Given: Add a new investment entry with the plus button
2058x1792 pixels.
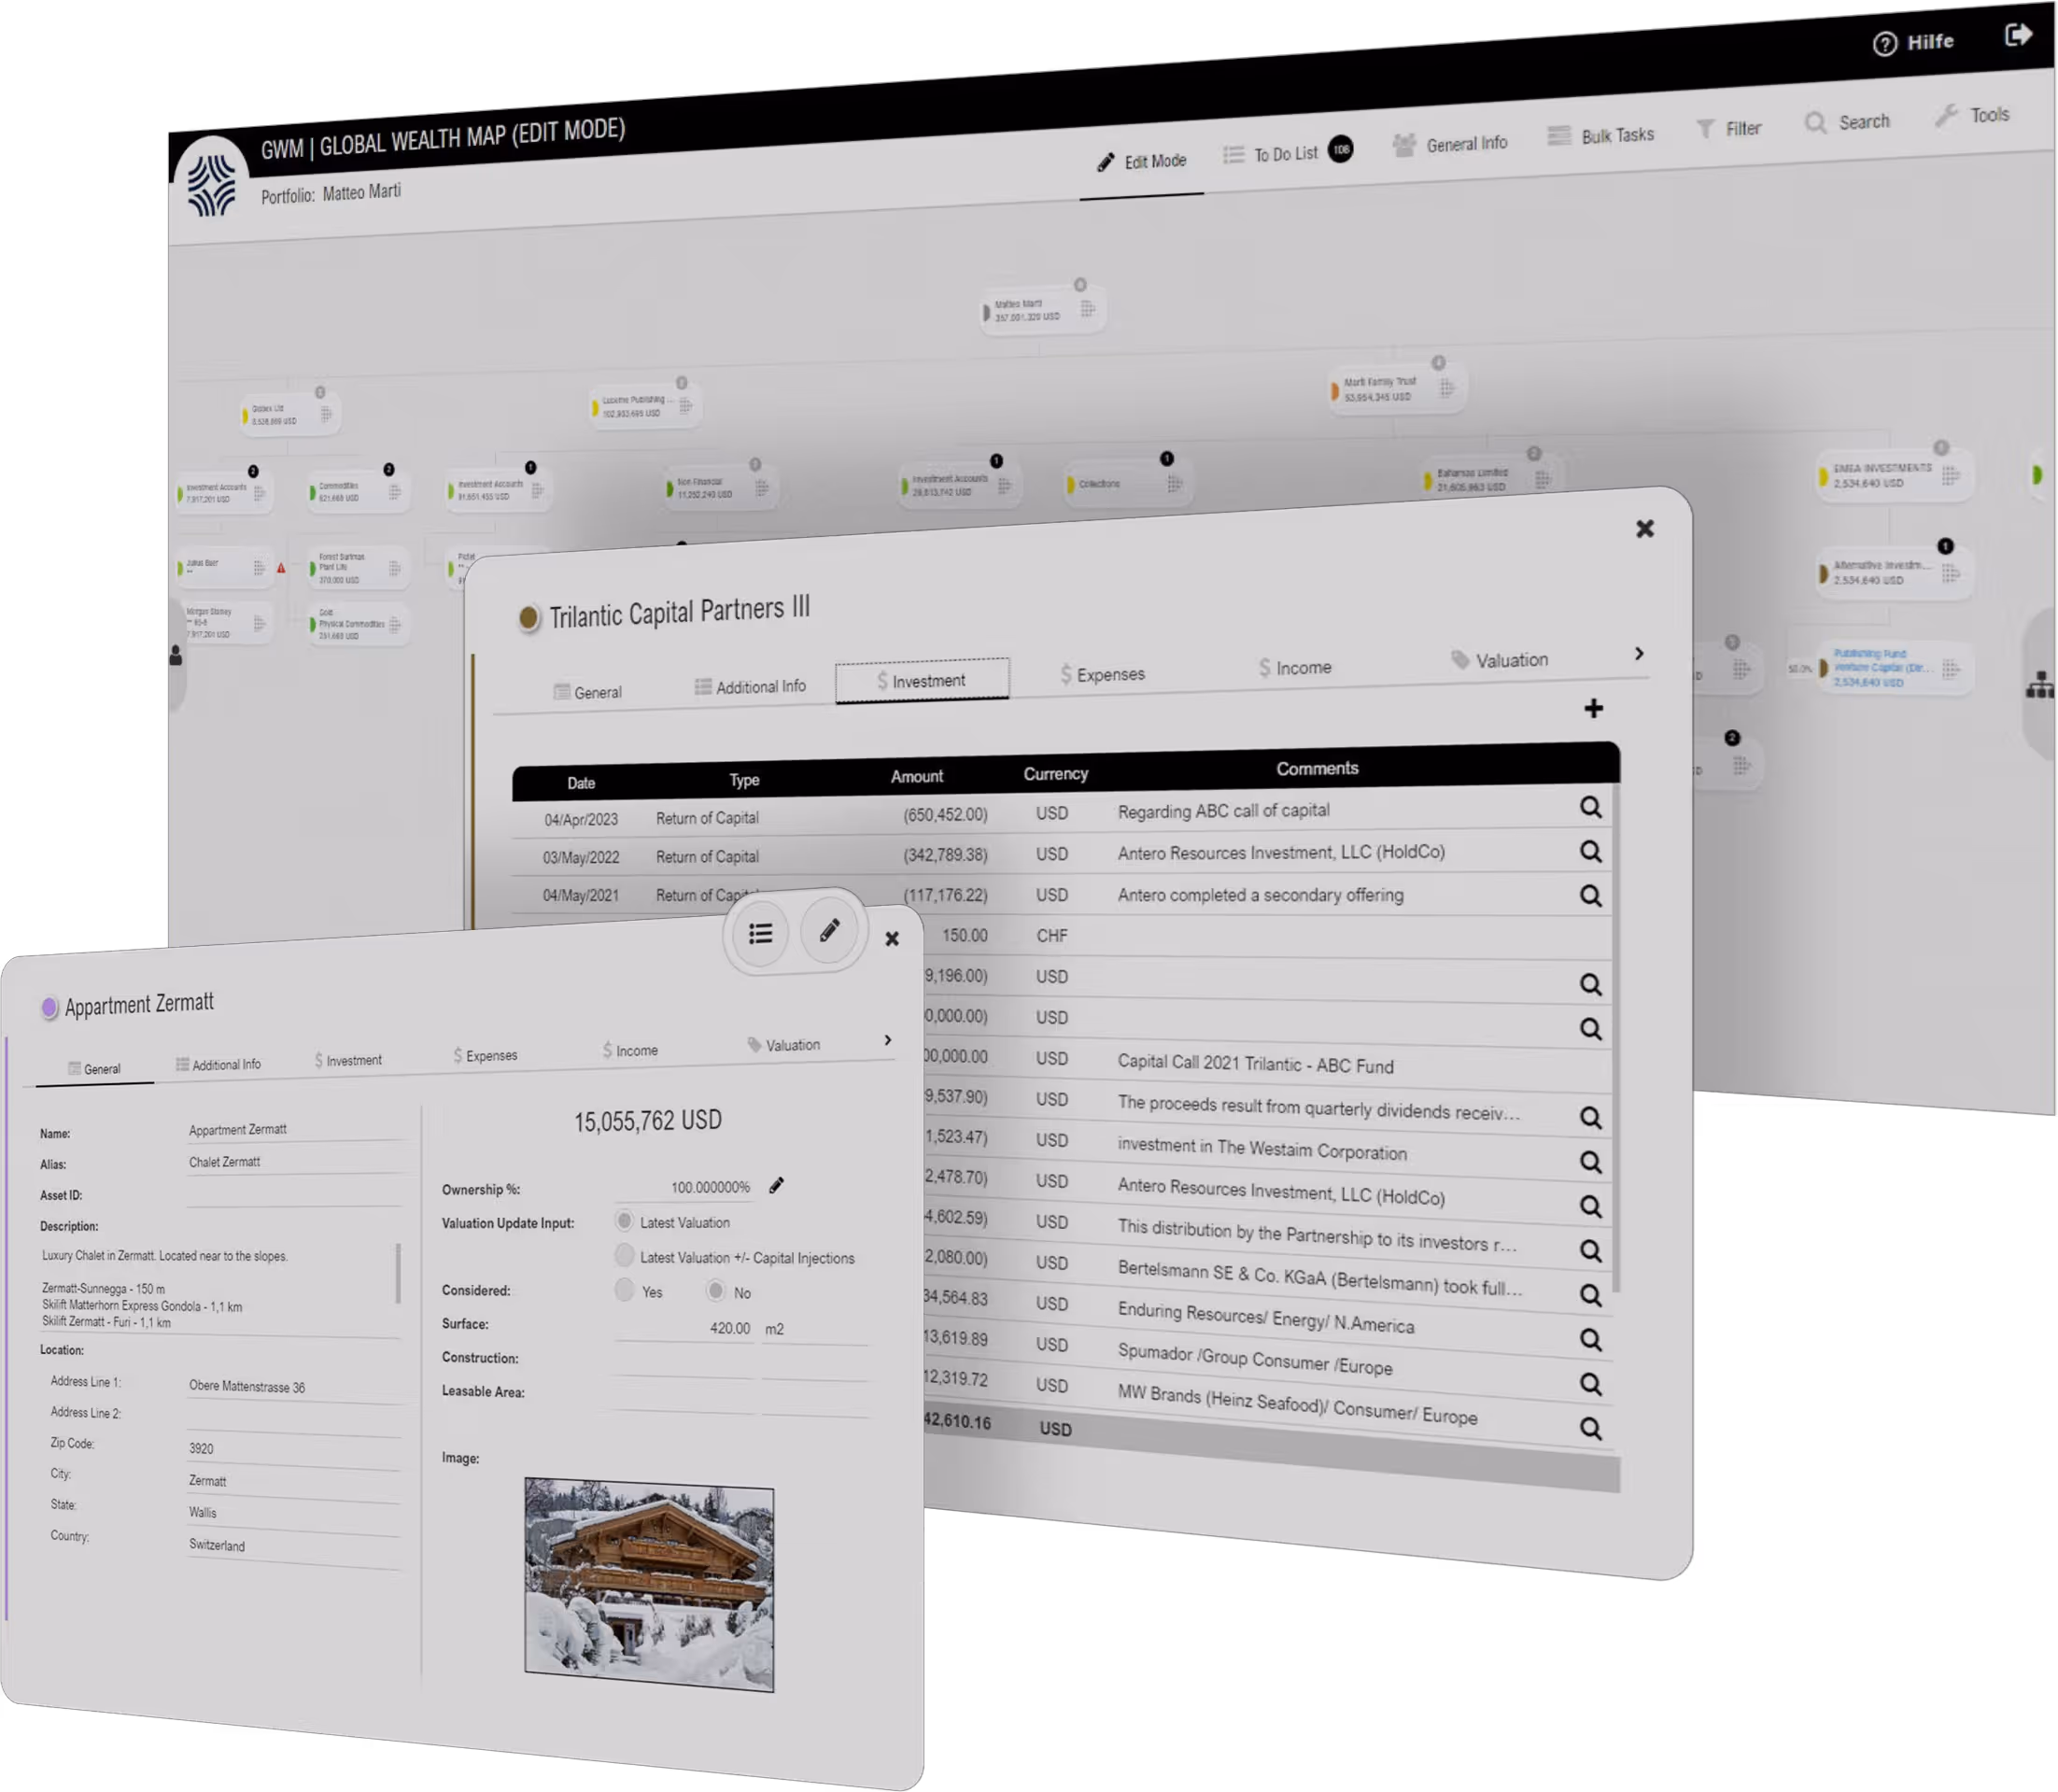Looking at the screenshot, I should pos(1594,709).
